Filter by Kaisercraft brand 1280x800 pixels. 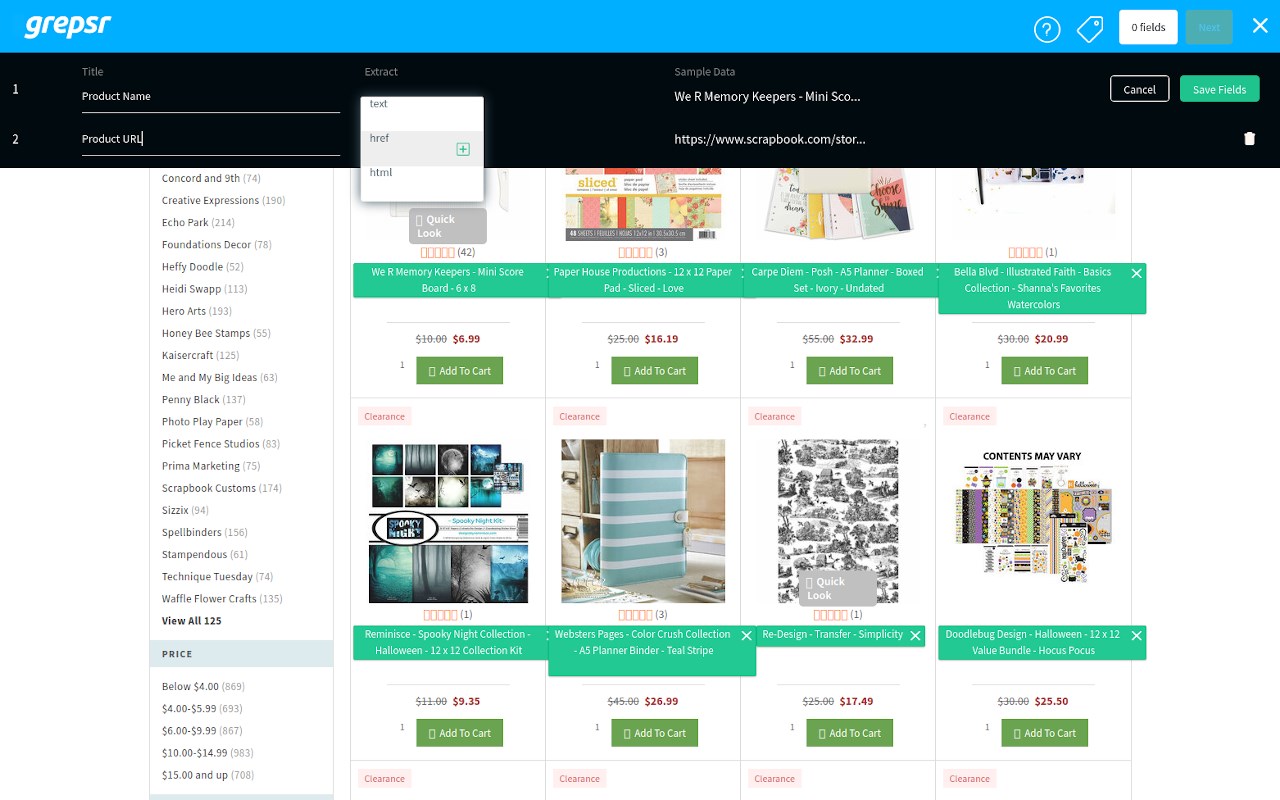(200, 355)
